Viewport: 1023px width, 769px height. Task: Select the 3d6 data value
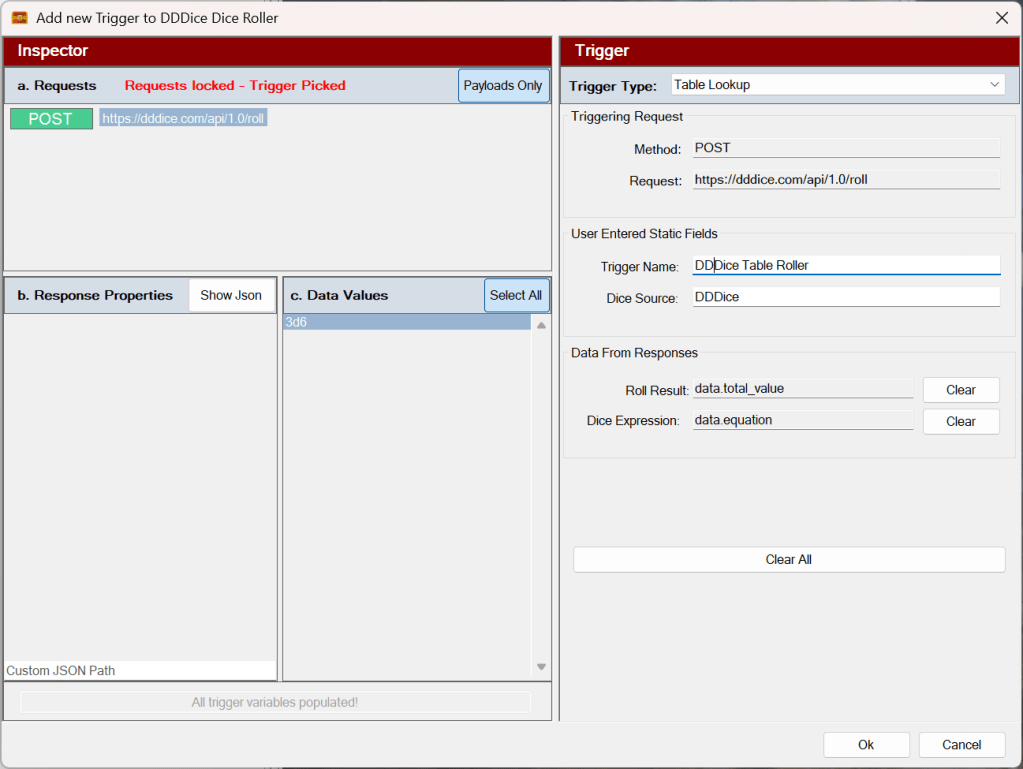[x=407, y=323]
